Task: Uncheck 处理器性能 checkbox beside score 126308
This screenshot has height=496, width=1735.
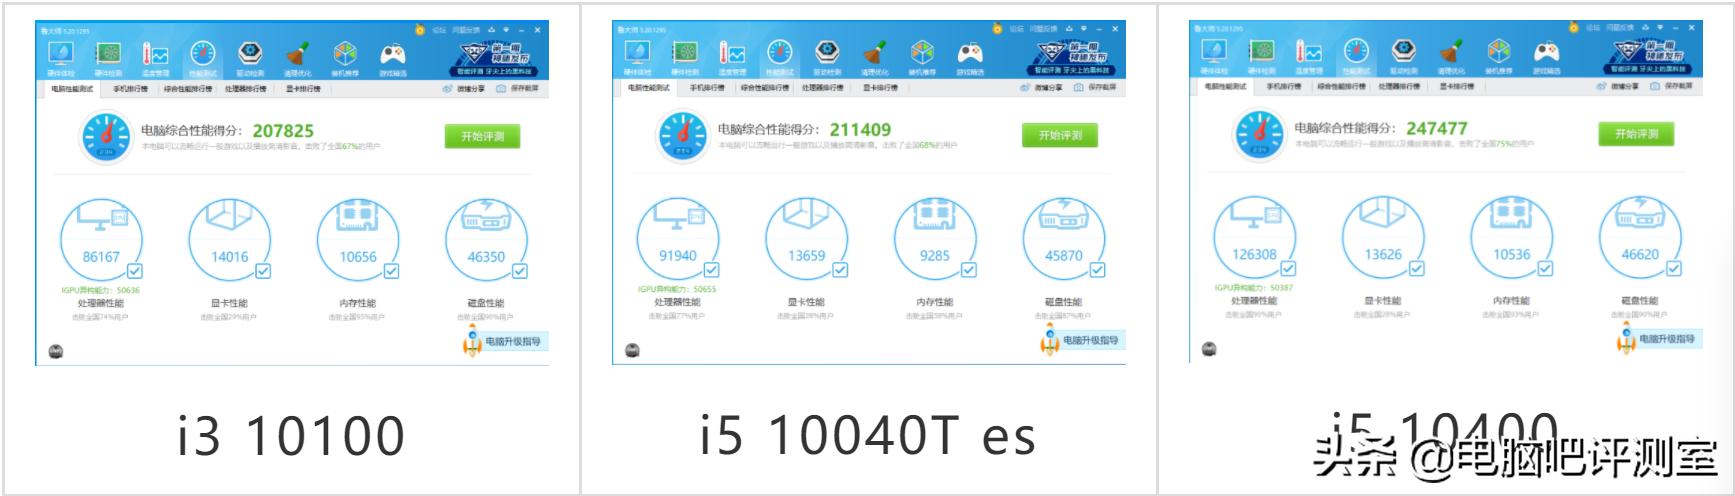Action: (1289, 268)
